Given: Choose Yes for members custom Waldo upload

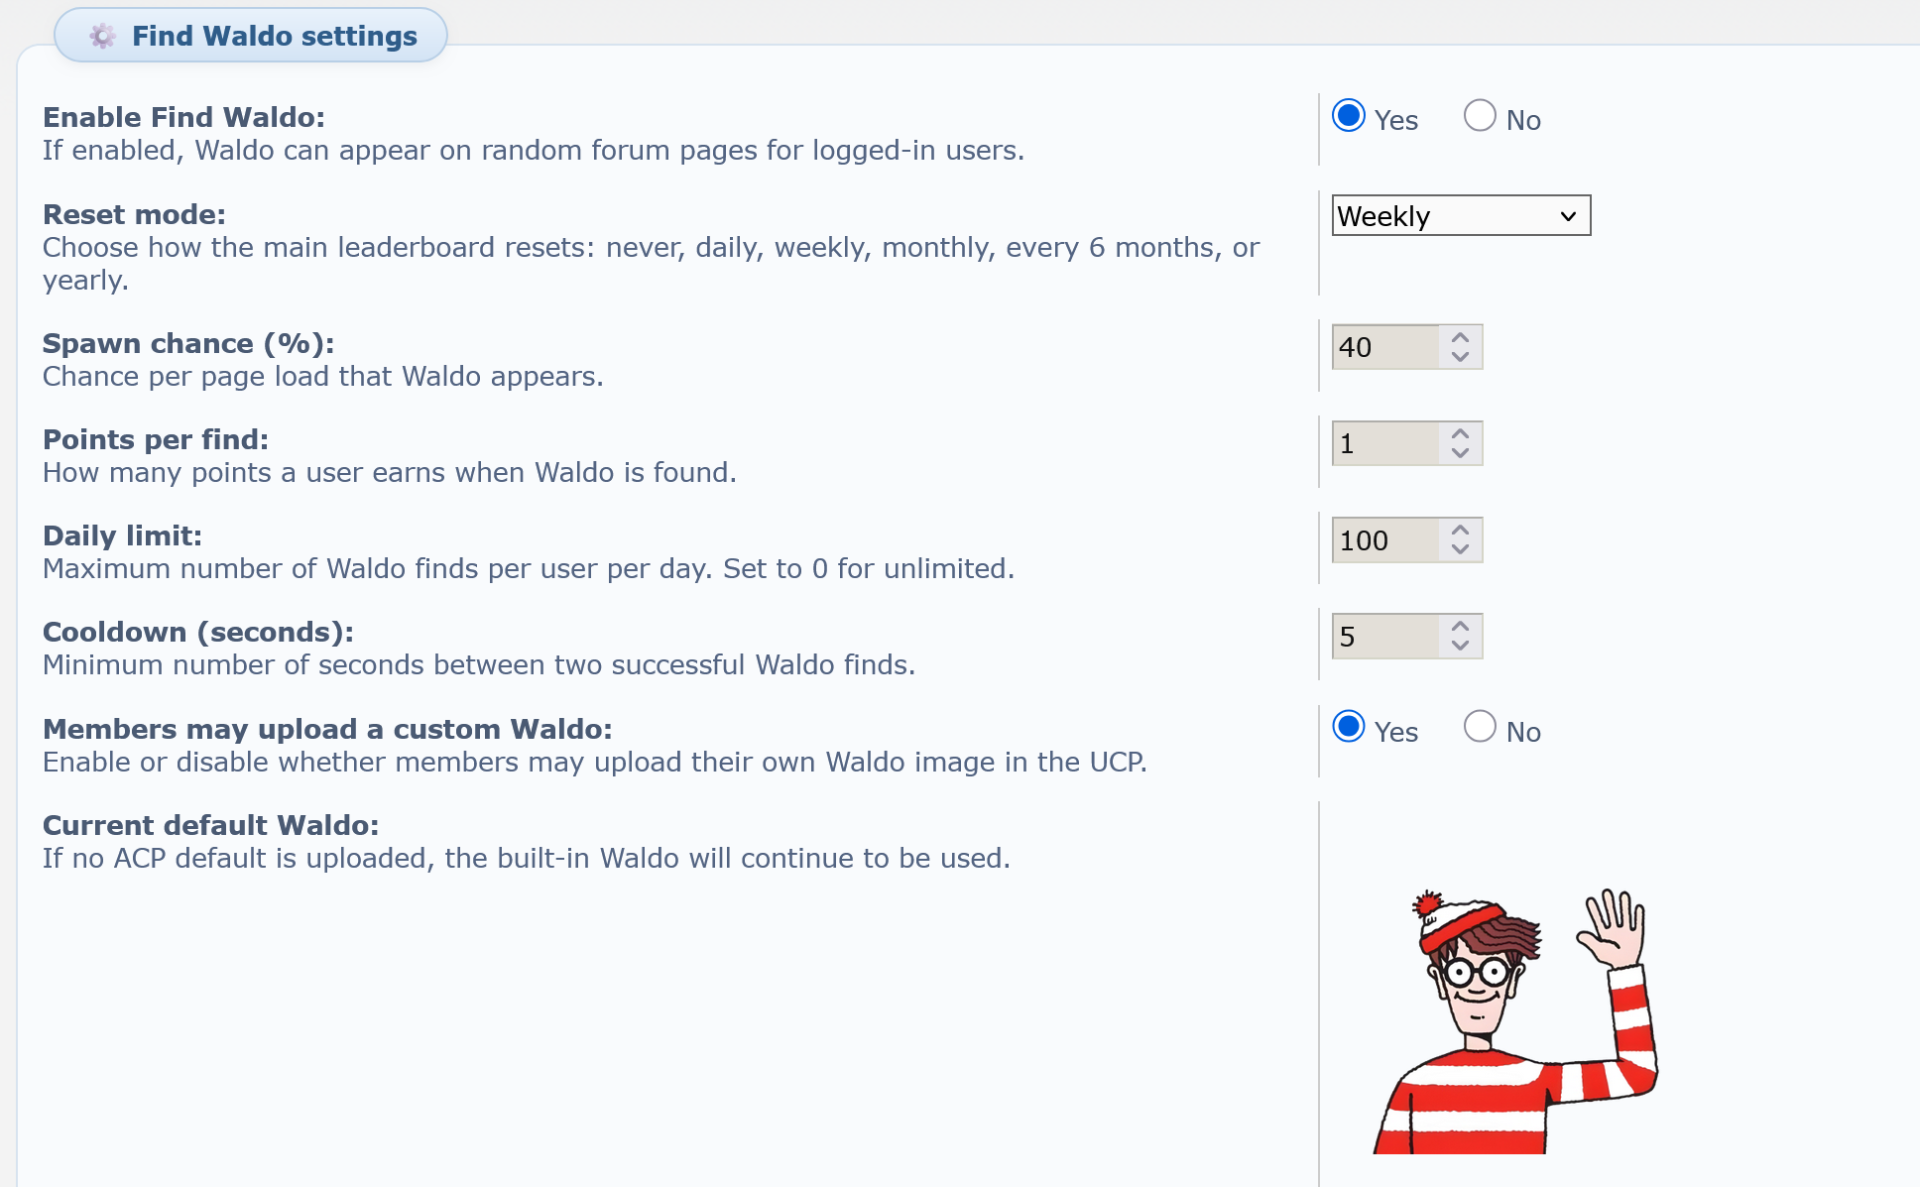Looking at the screenshot, I should pyautogui.click(x=1348, y=727).
